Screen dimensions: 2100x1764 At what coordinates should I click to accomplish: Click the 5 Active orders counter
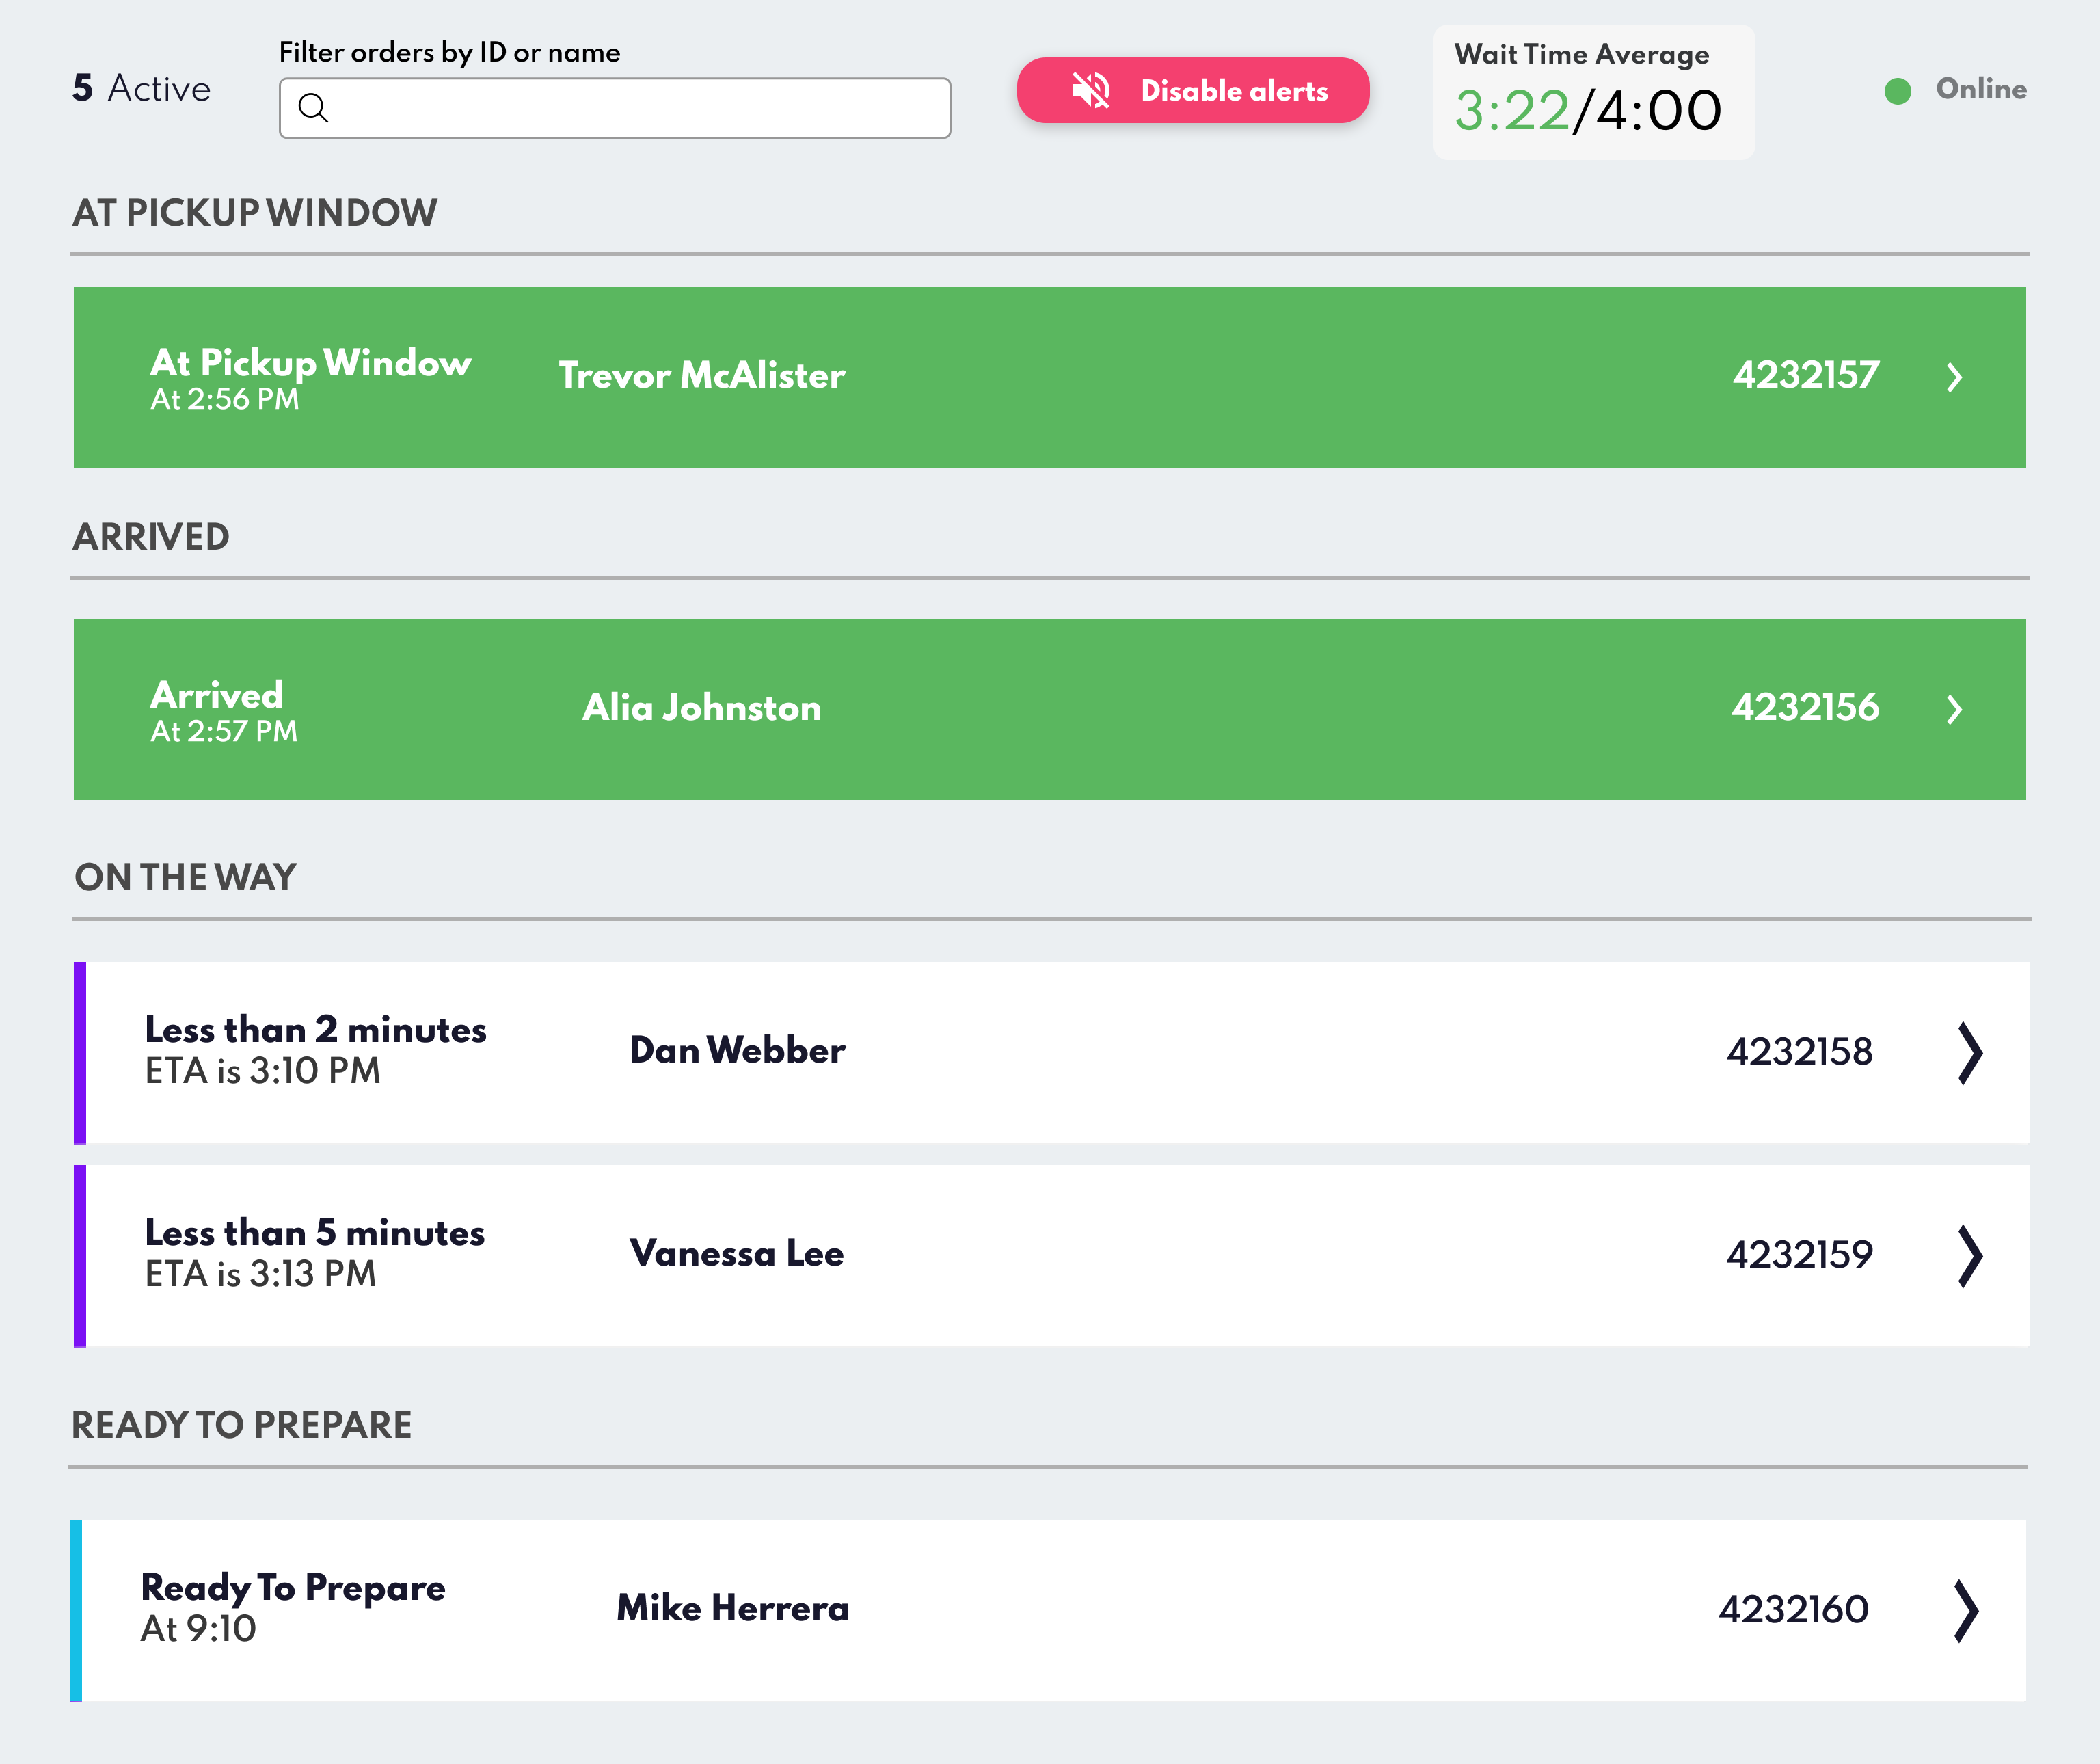142,88
